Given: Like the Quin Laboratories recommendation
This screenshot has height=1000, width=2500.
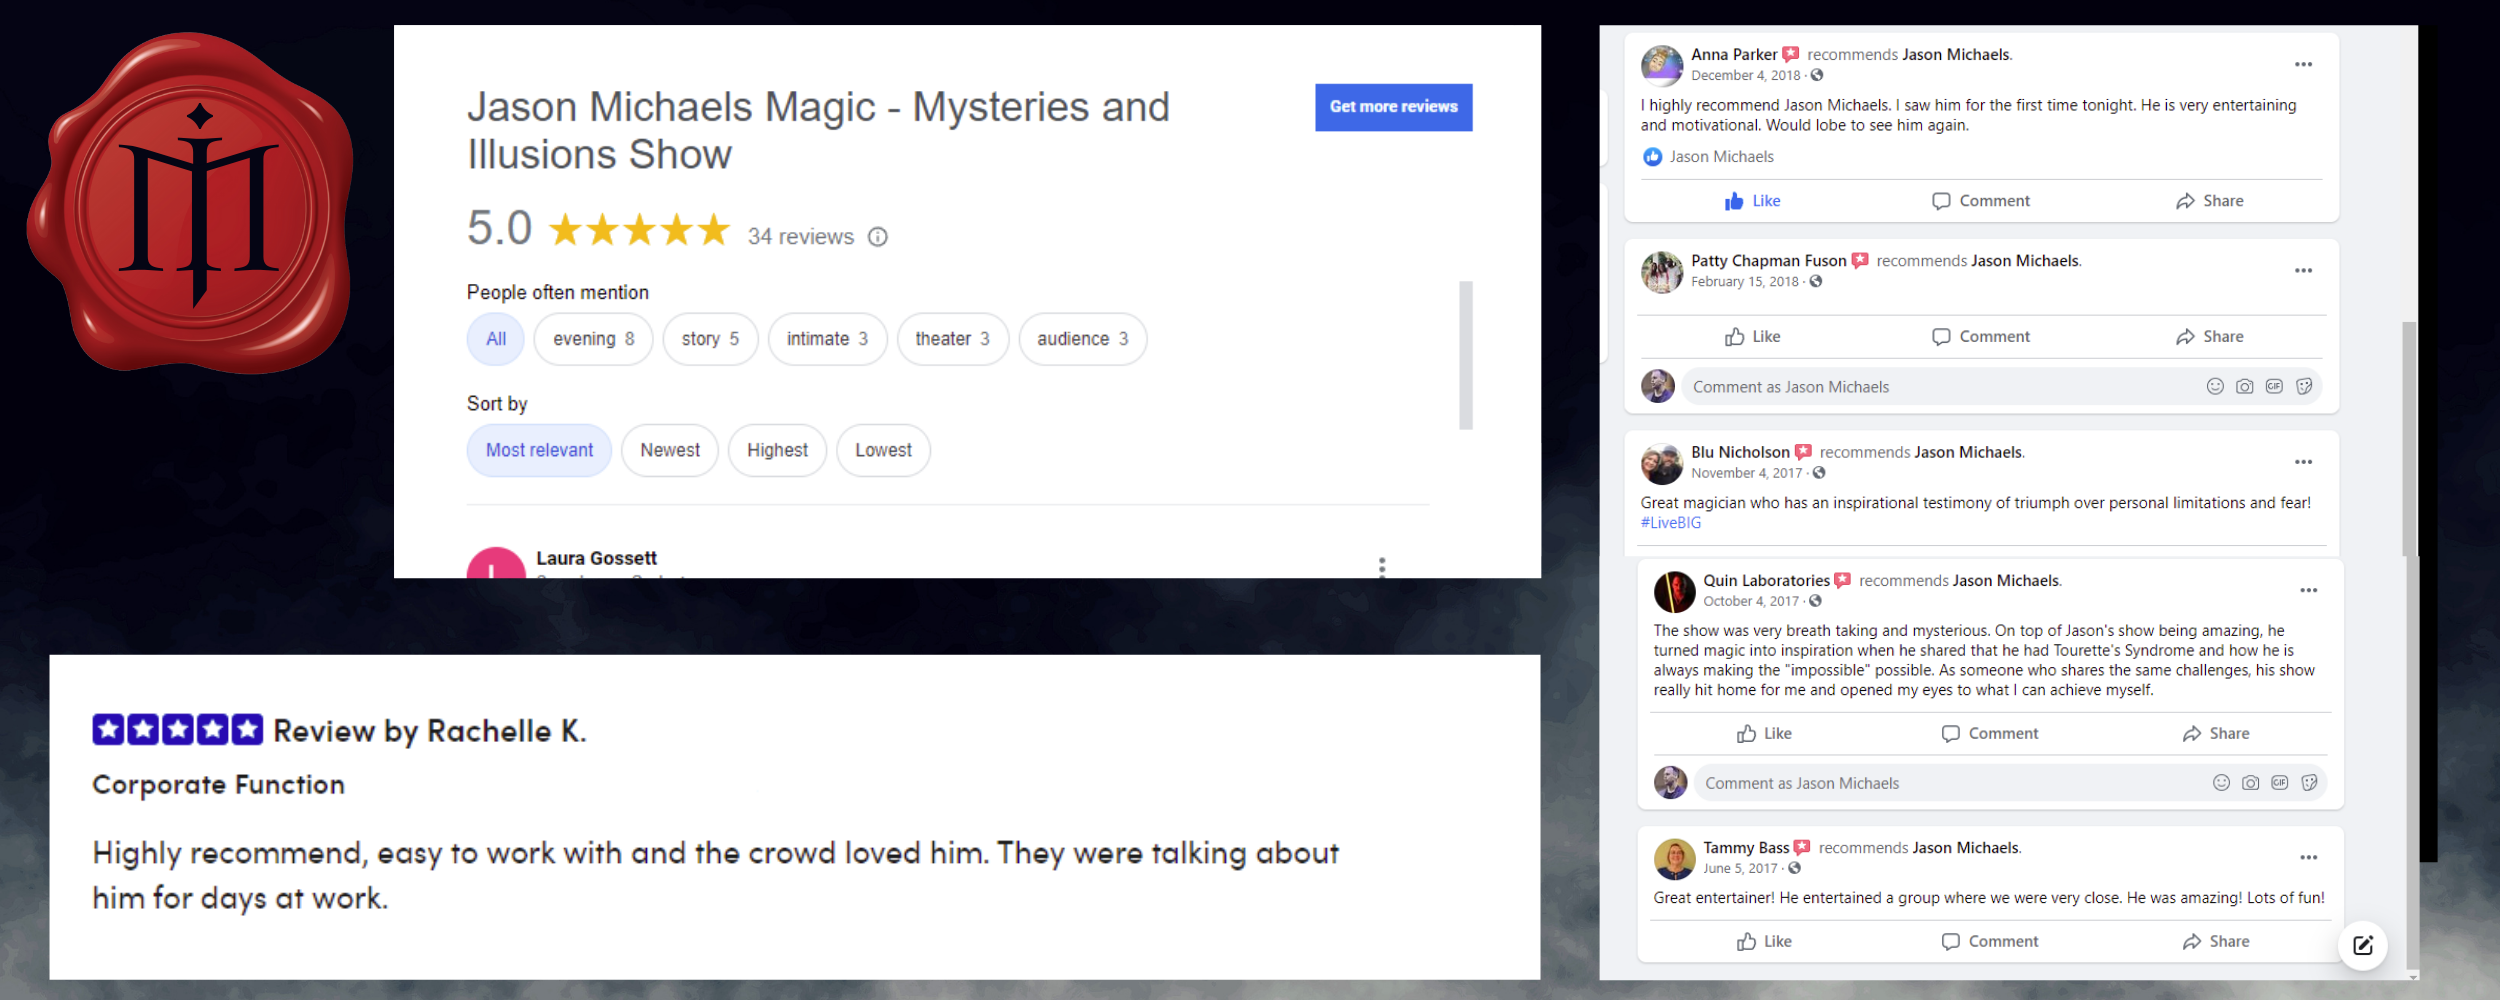Looking at the screenshot, I should 1764,734.
